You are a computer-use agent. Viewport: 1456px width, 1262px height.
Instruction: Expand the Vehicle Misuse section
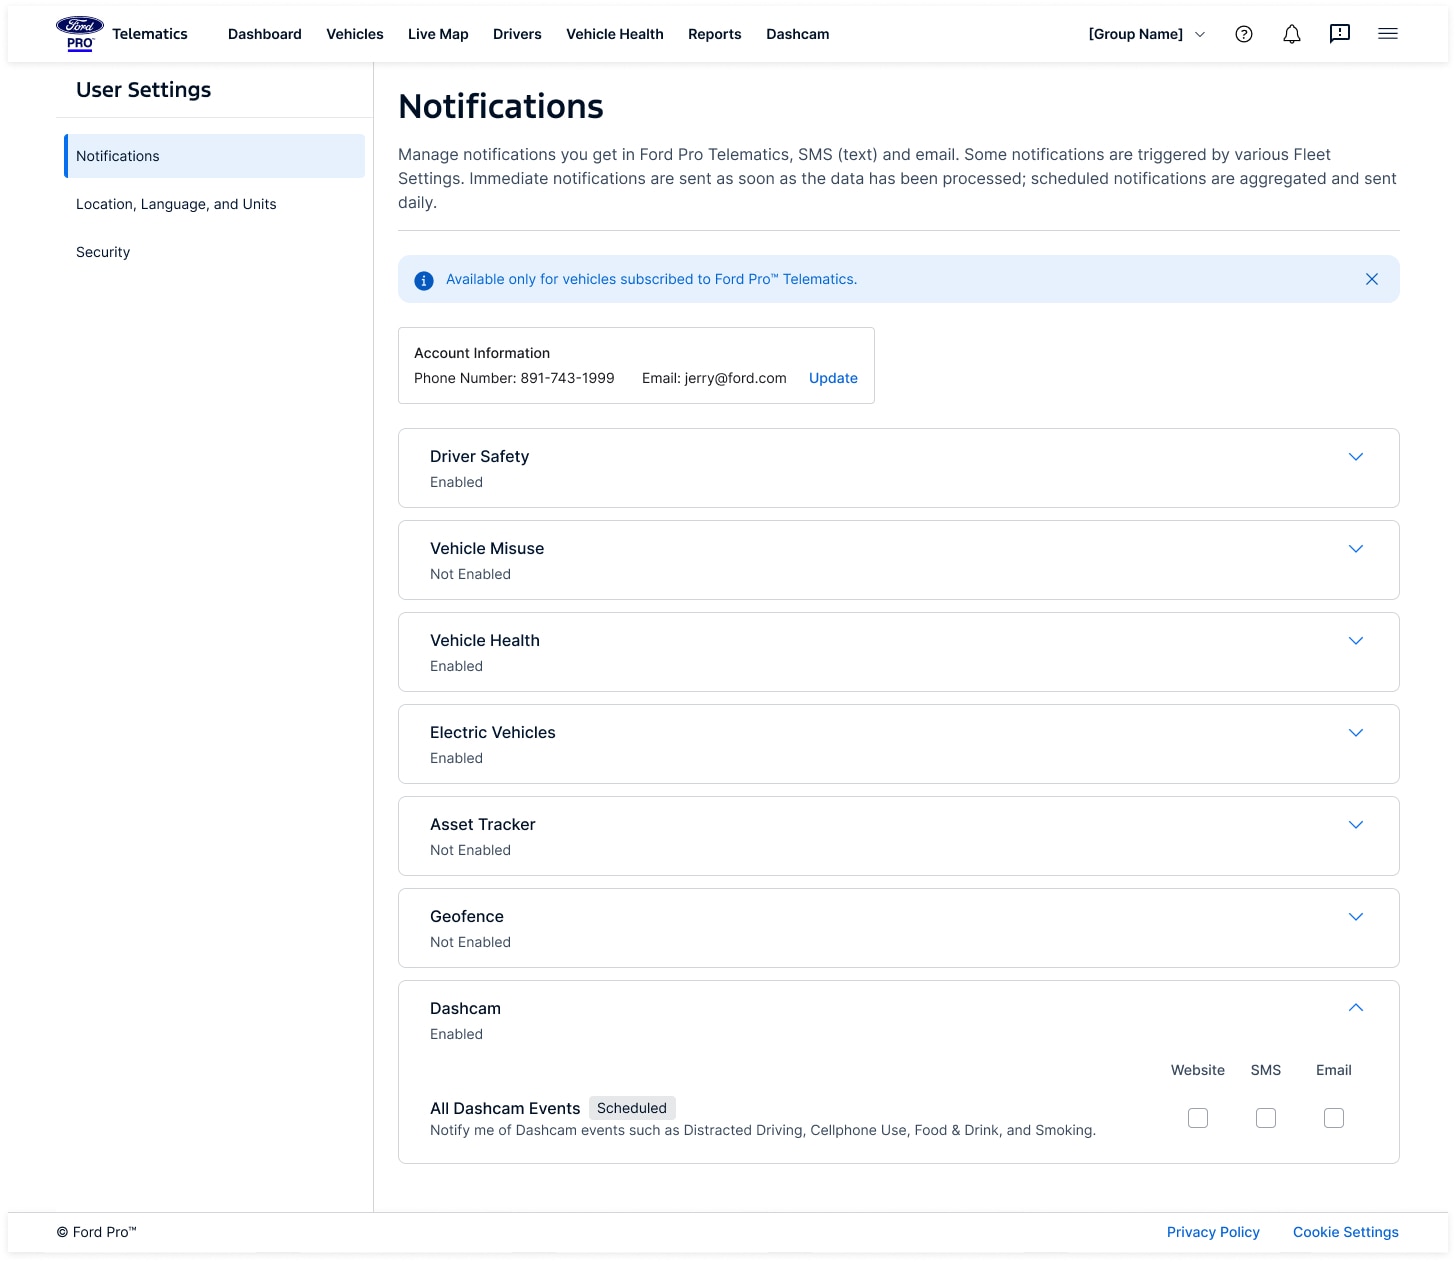tap(1355, 549)
